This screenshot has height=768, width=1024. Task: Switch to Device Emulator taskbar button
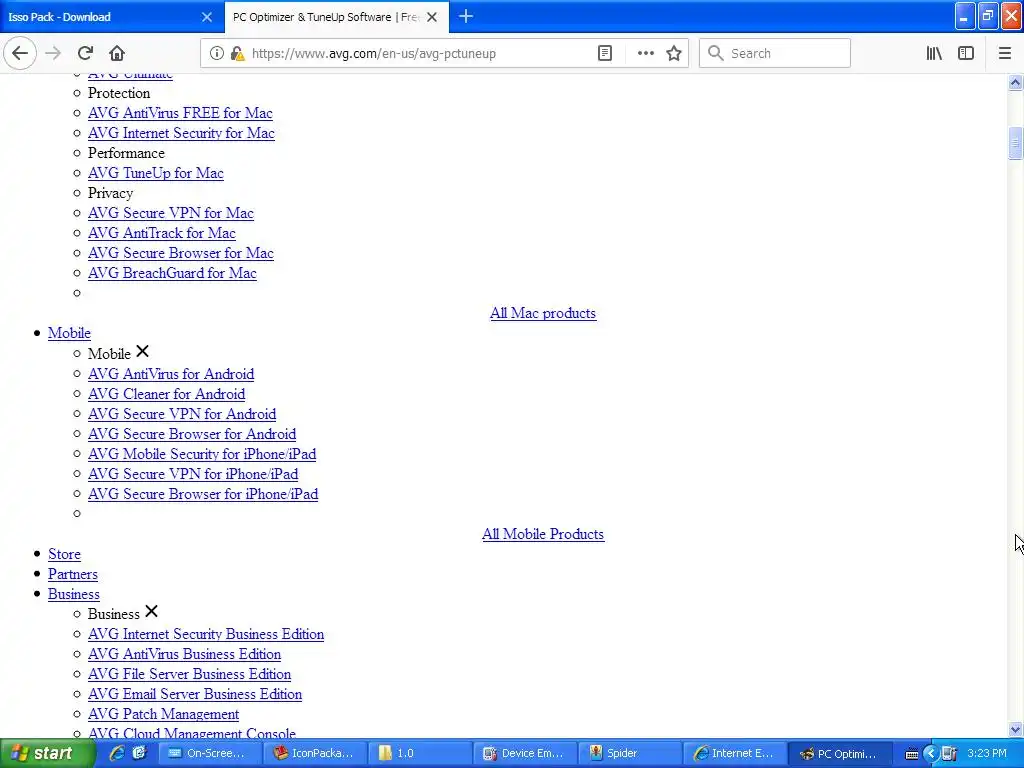[524, 753]
